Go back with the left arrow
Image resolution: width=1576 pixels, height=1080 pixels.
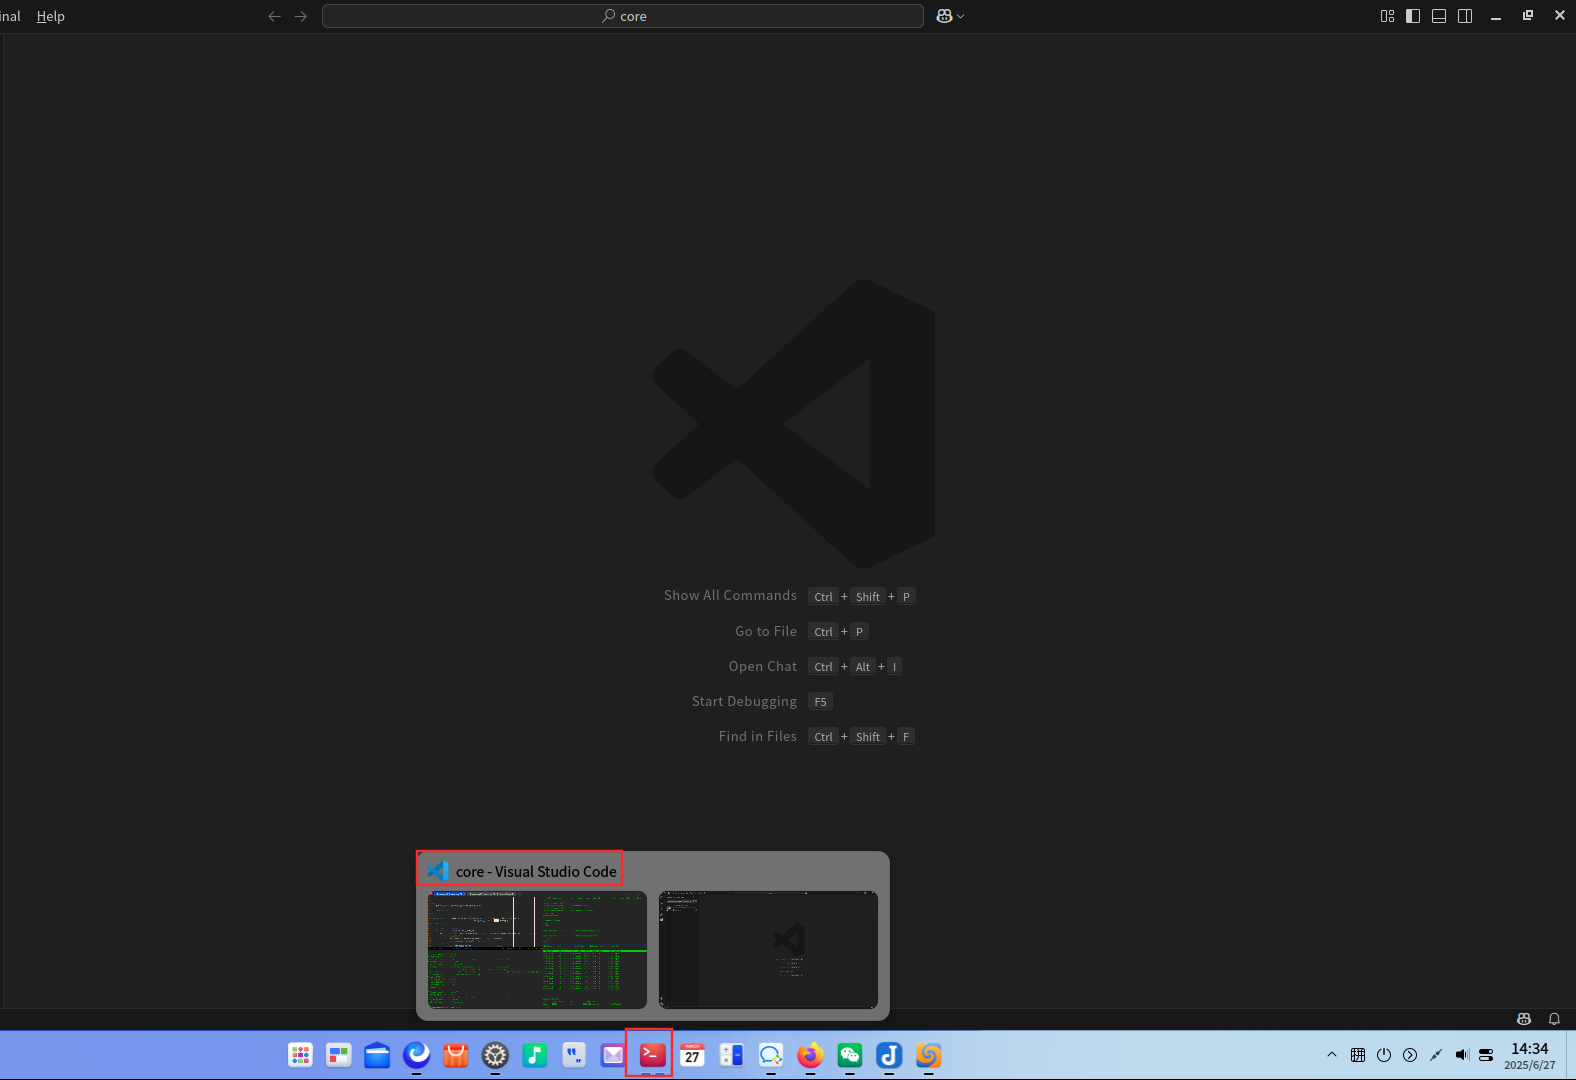point(274,16)
